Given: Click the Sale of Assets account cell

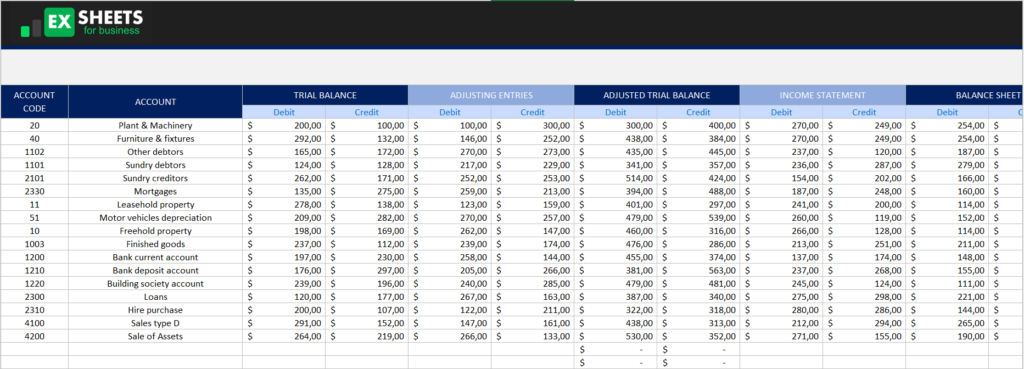Looking at the screenshot, I should (x=155, y=336).
